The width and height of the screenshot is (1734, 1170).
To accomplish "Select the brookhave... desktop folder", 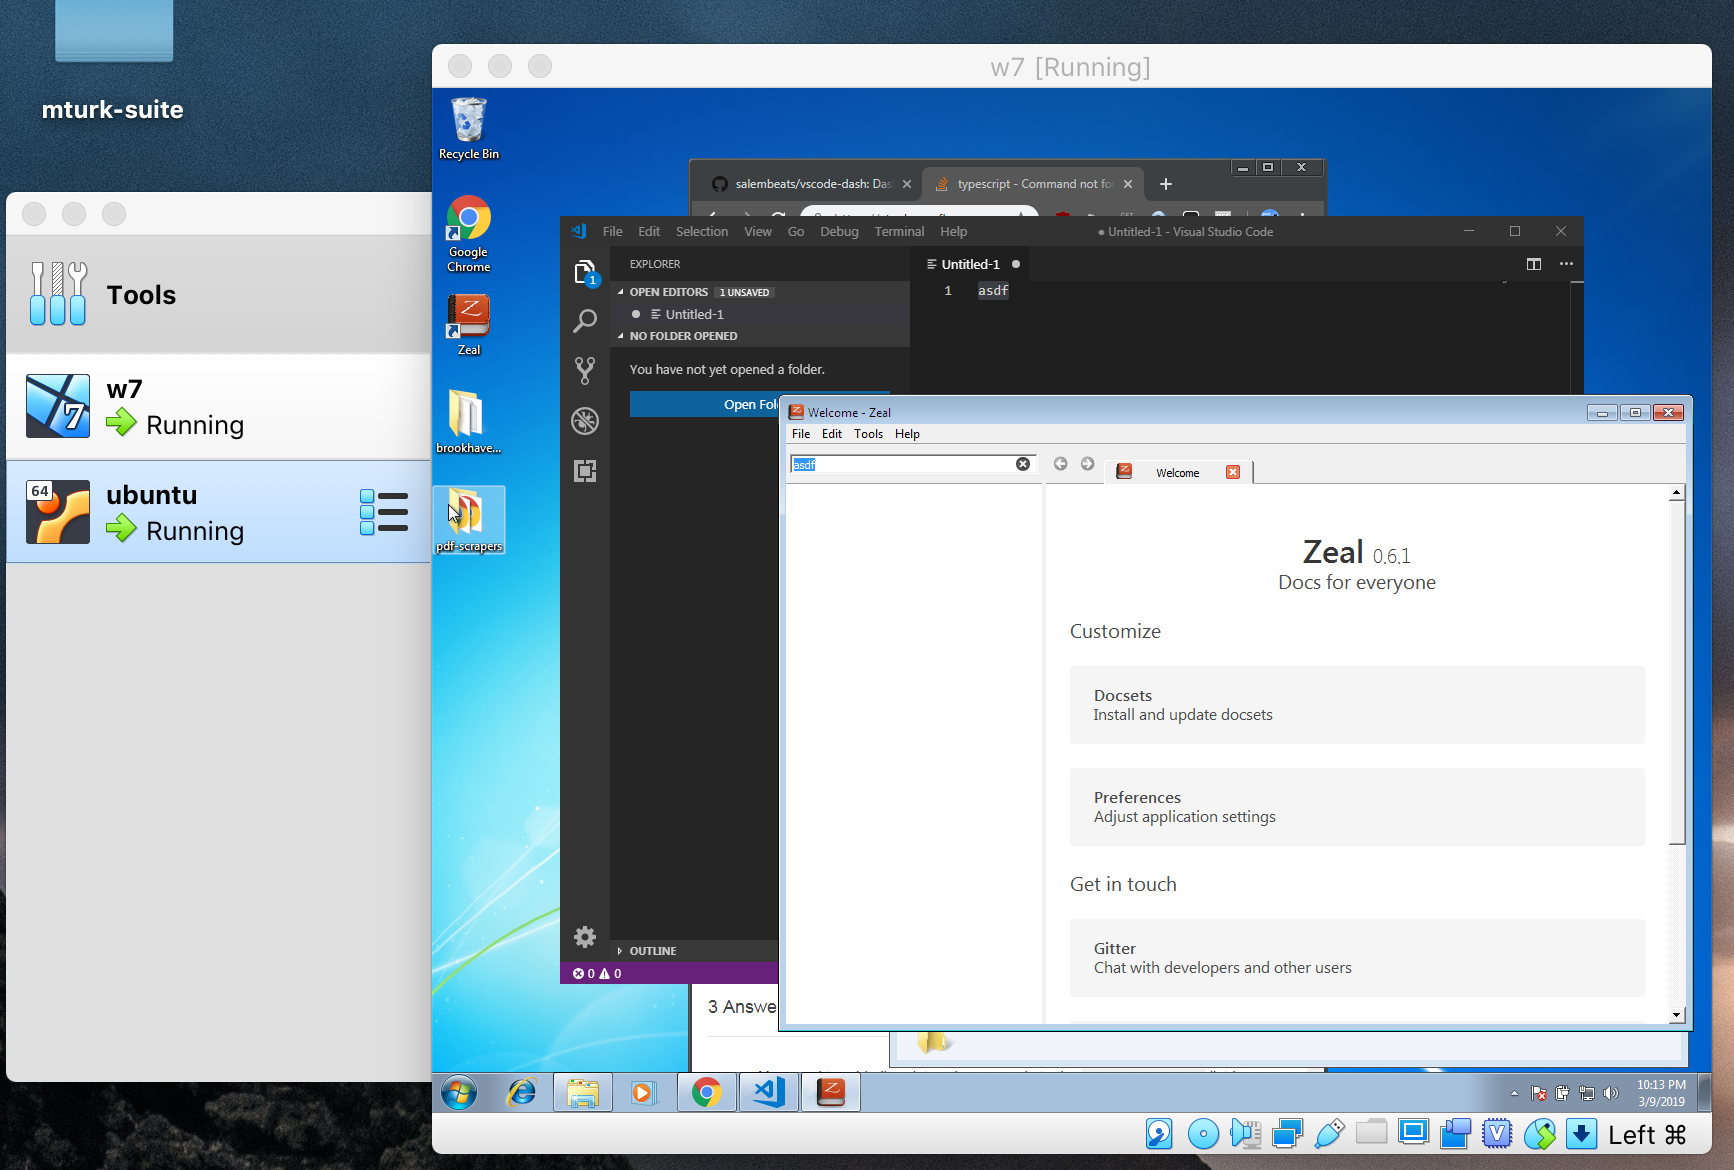I will 469,421.
